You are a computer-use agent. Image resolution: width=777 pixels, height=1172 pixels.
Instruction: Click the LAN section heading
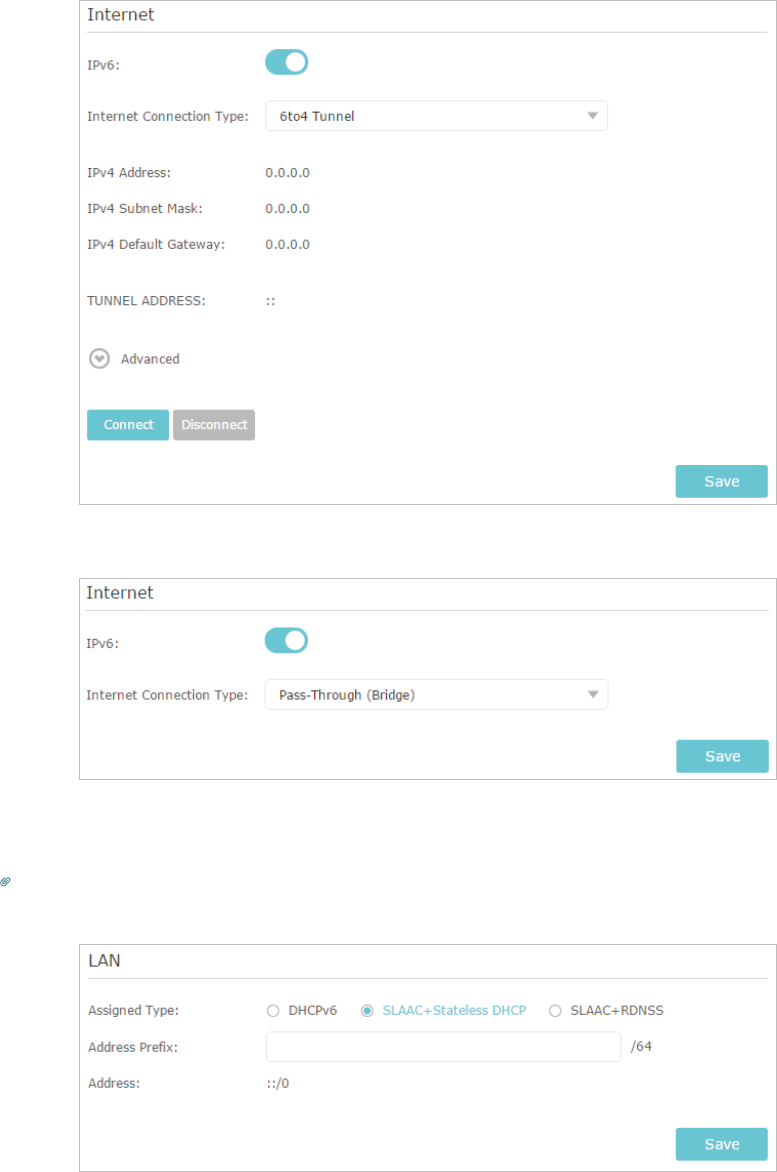[105, 960]
